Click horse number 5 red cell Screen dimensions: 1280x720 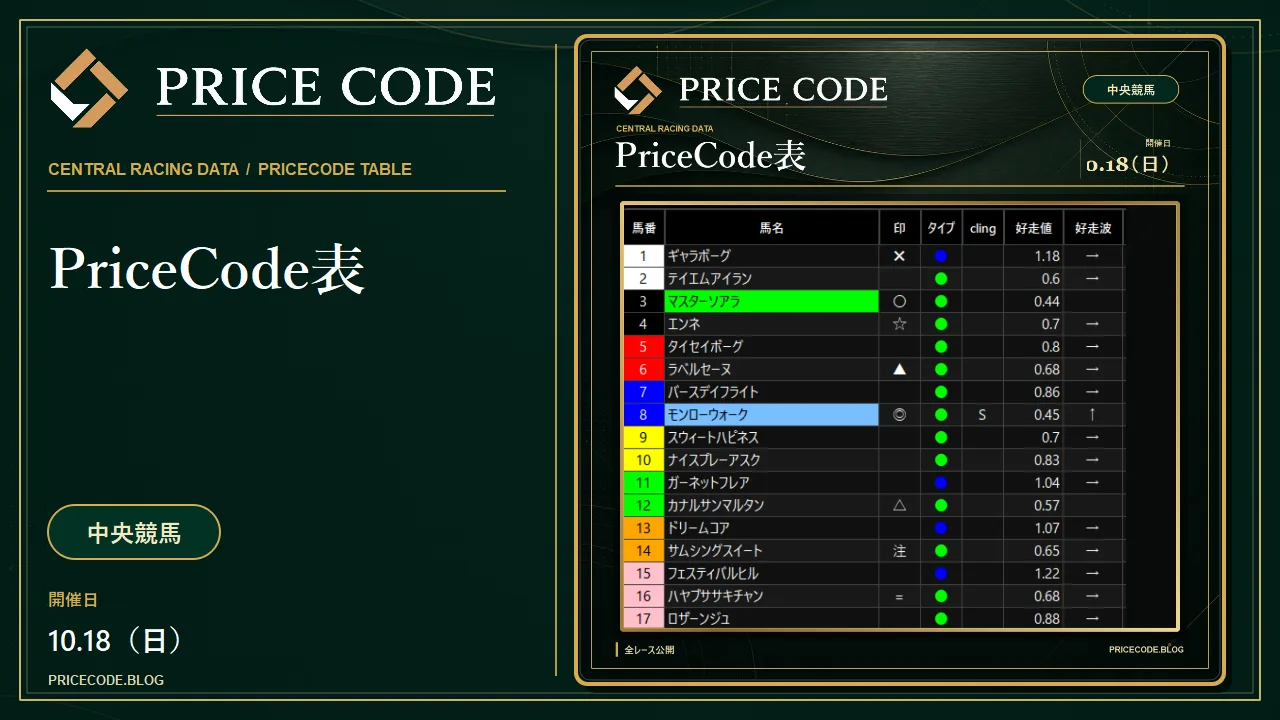[x=644, y=347]
